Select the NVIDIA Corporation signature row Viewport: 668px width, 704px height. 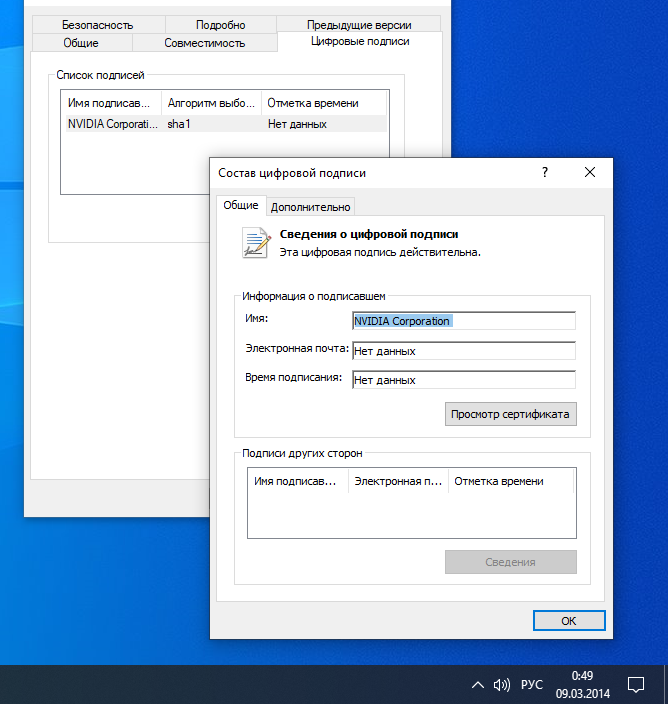226,124
